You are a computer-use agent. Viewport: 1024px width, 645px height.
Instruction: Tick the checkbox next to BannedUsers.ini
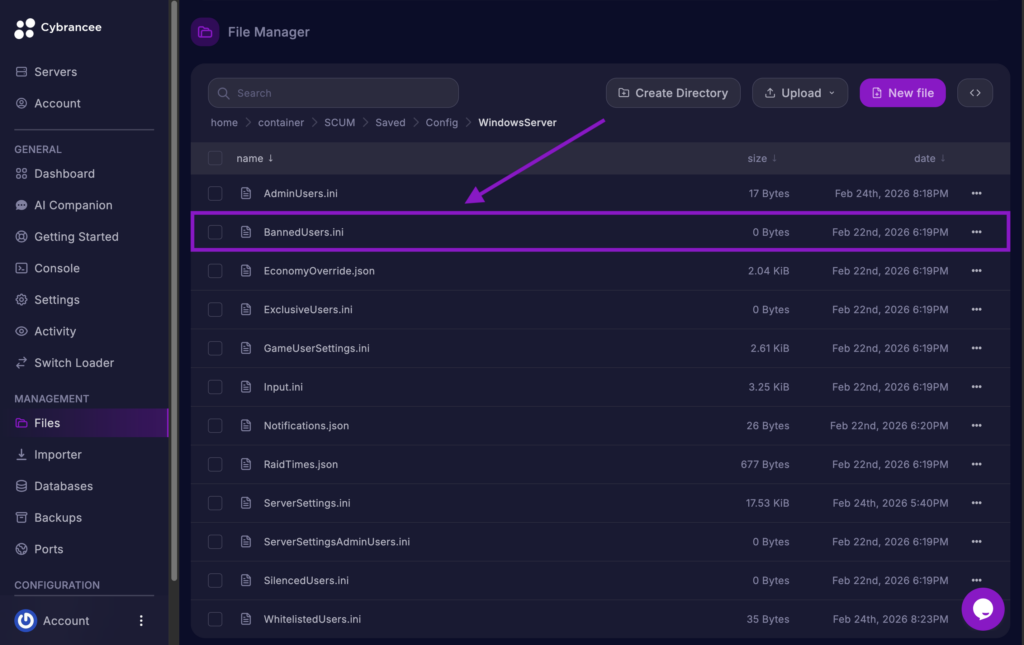[215, 231]
